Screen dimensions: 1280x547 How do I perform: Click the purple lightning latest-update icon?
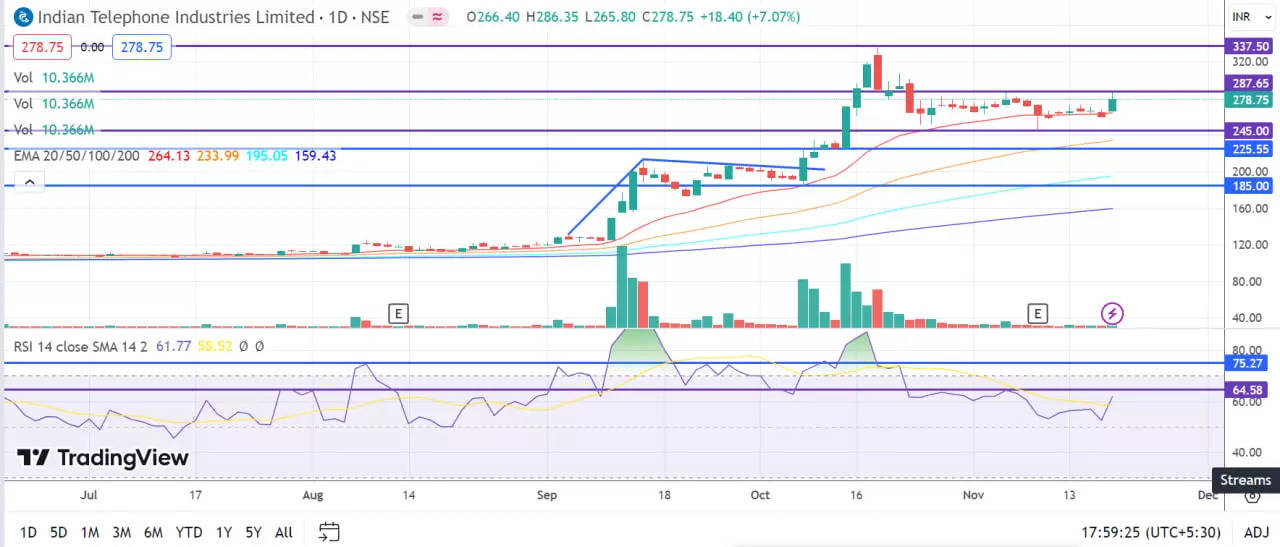(1112, 314)
